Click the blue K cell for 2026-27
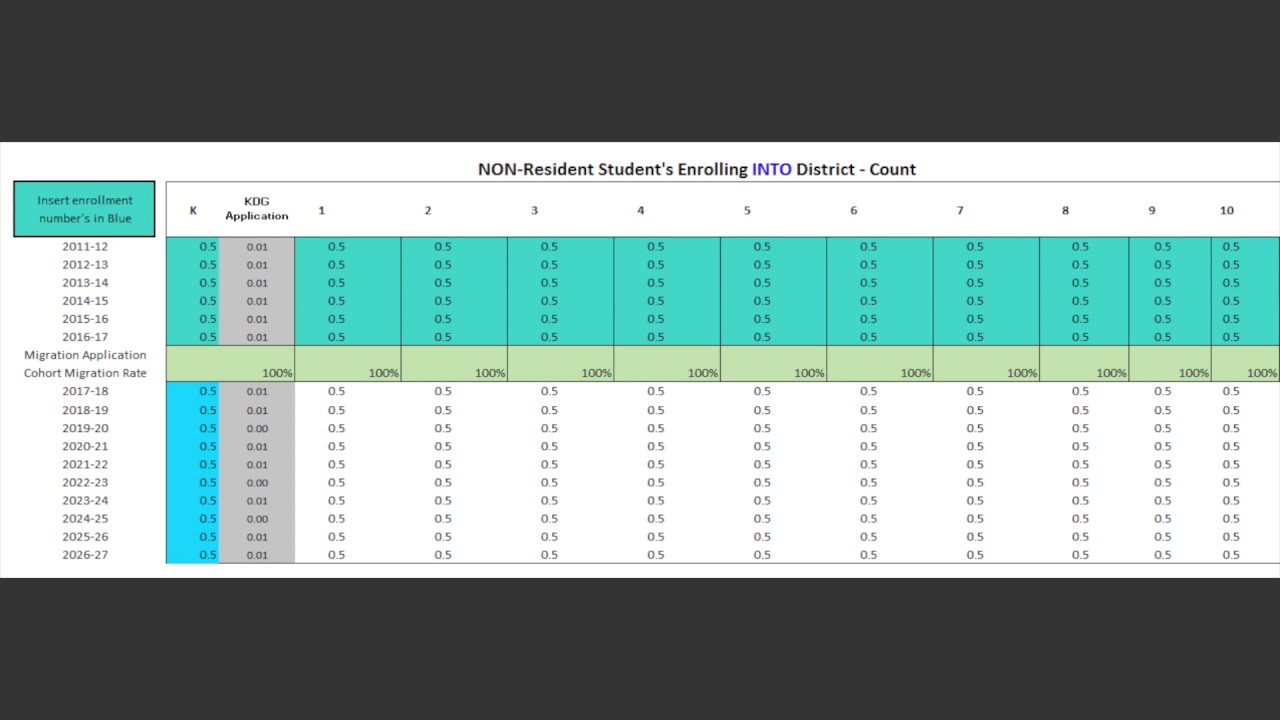 click(x=193, y=554)
